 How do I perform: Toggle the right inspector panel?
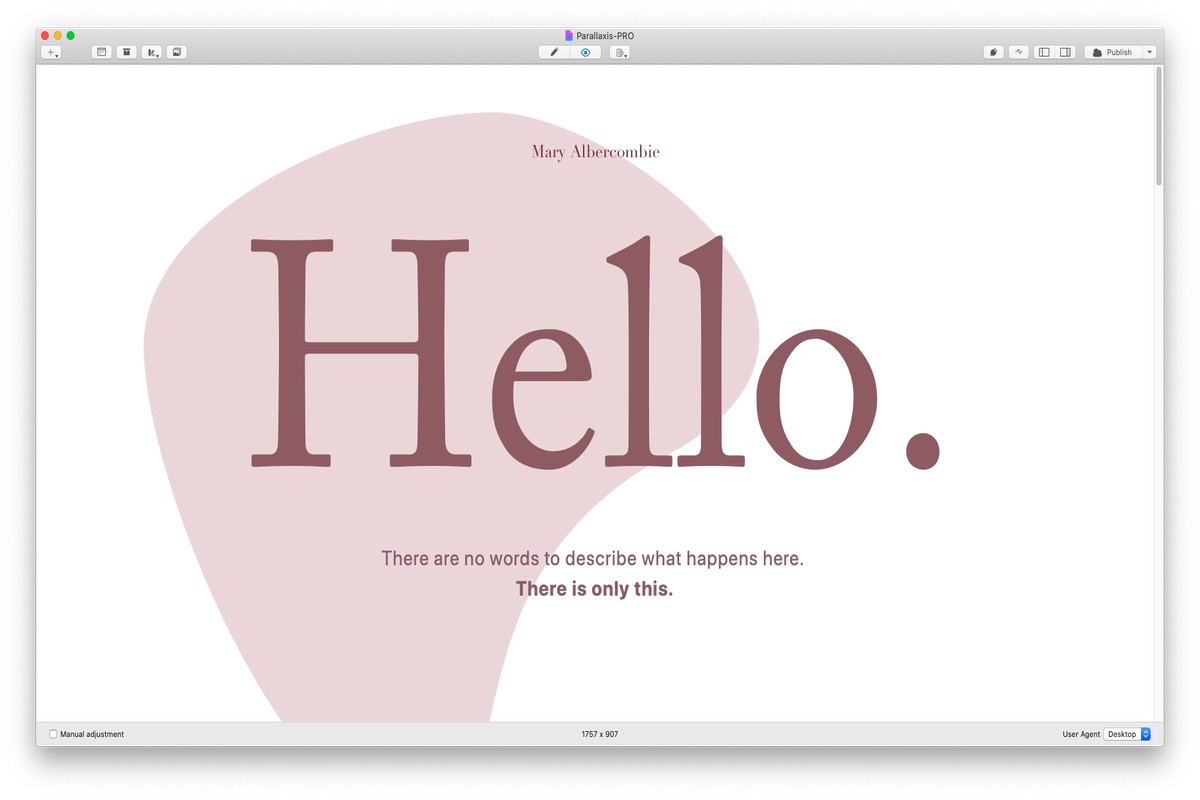pos(1065,52)
